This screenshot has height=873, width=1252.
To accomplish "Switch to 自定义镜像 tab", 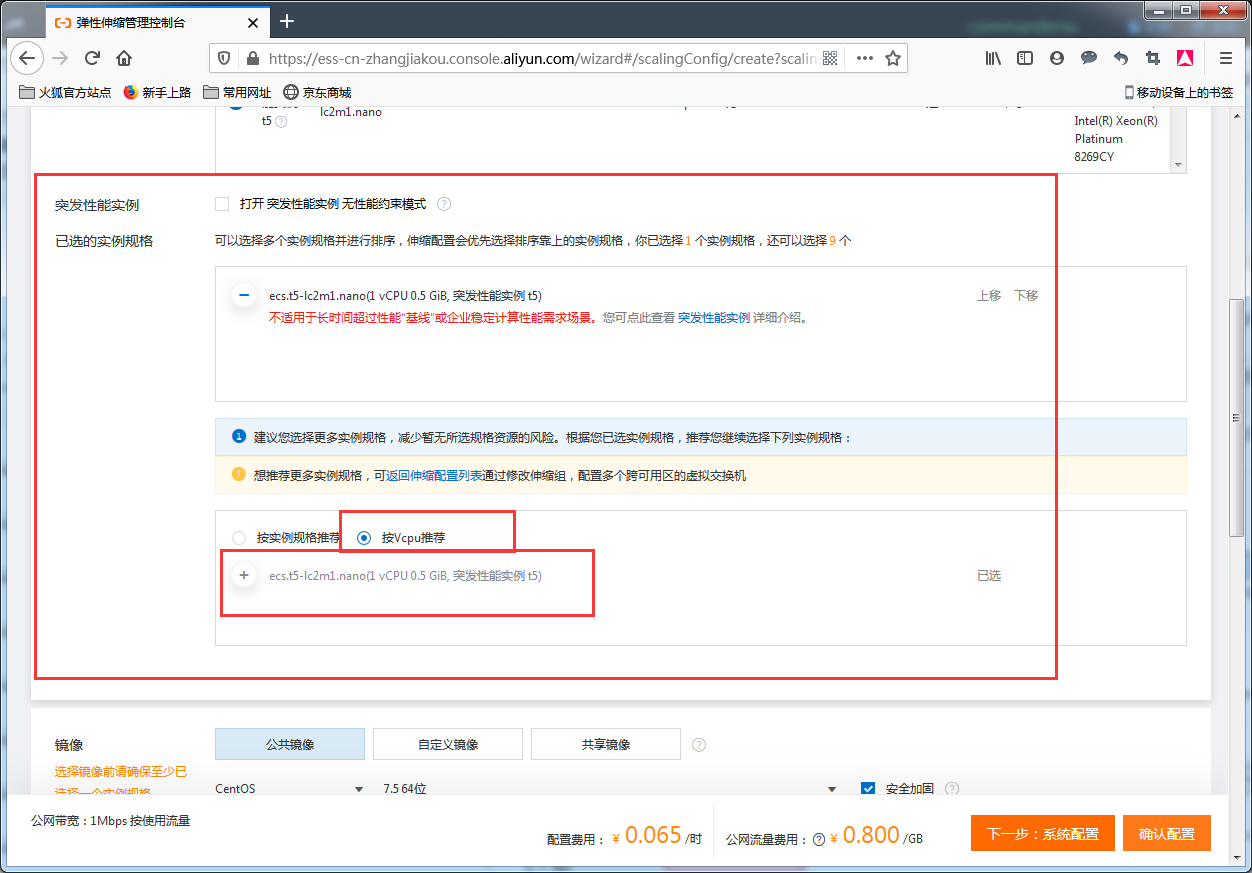I will click(x=448, y=744).
